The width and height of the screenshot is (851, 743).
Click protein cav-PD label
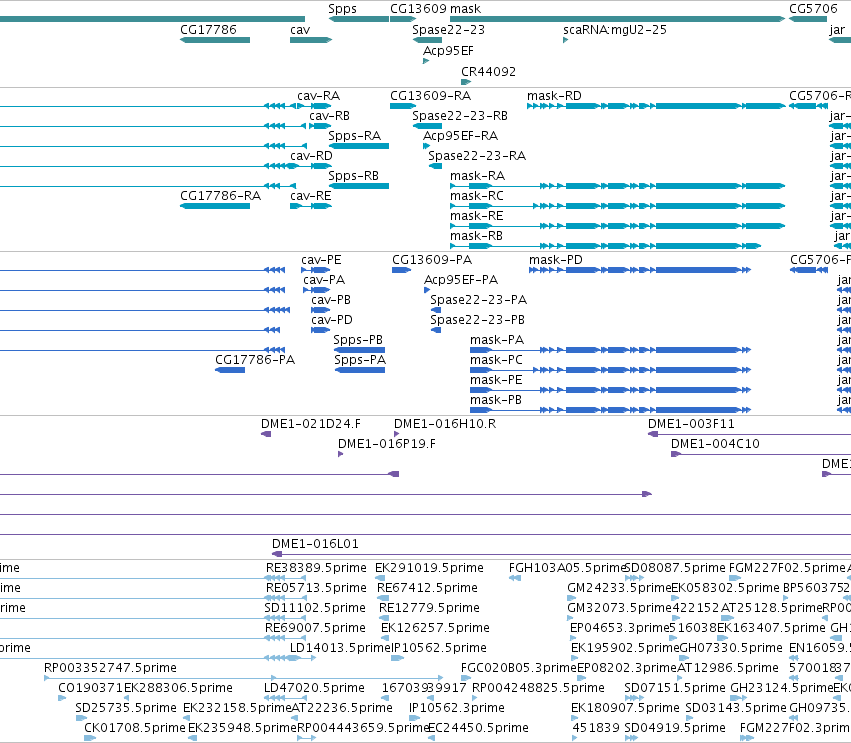332,320
